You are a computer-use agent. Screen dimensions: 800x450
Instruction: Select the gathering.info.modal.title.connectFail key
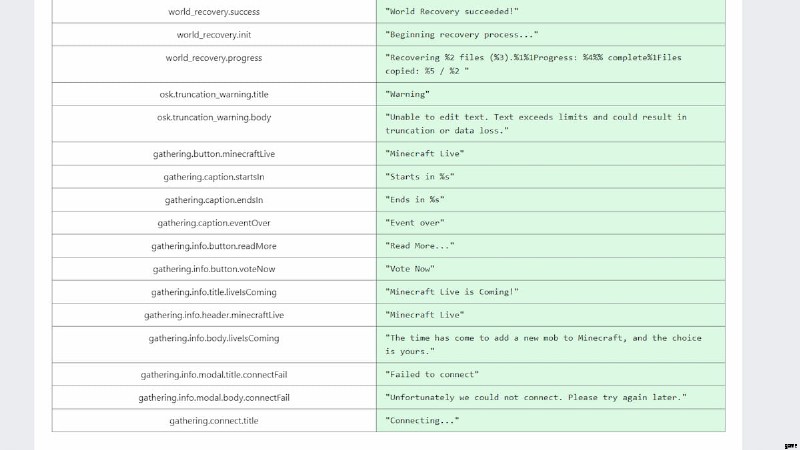(214, 374)
